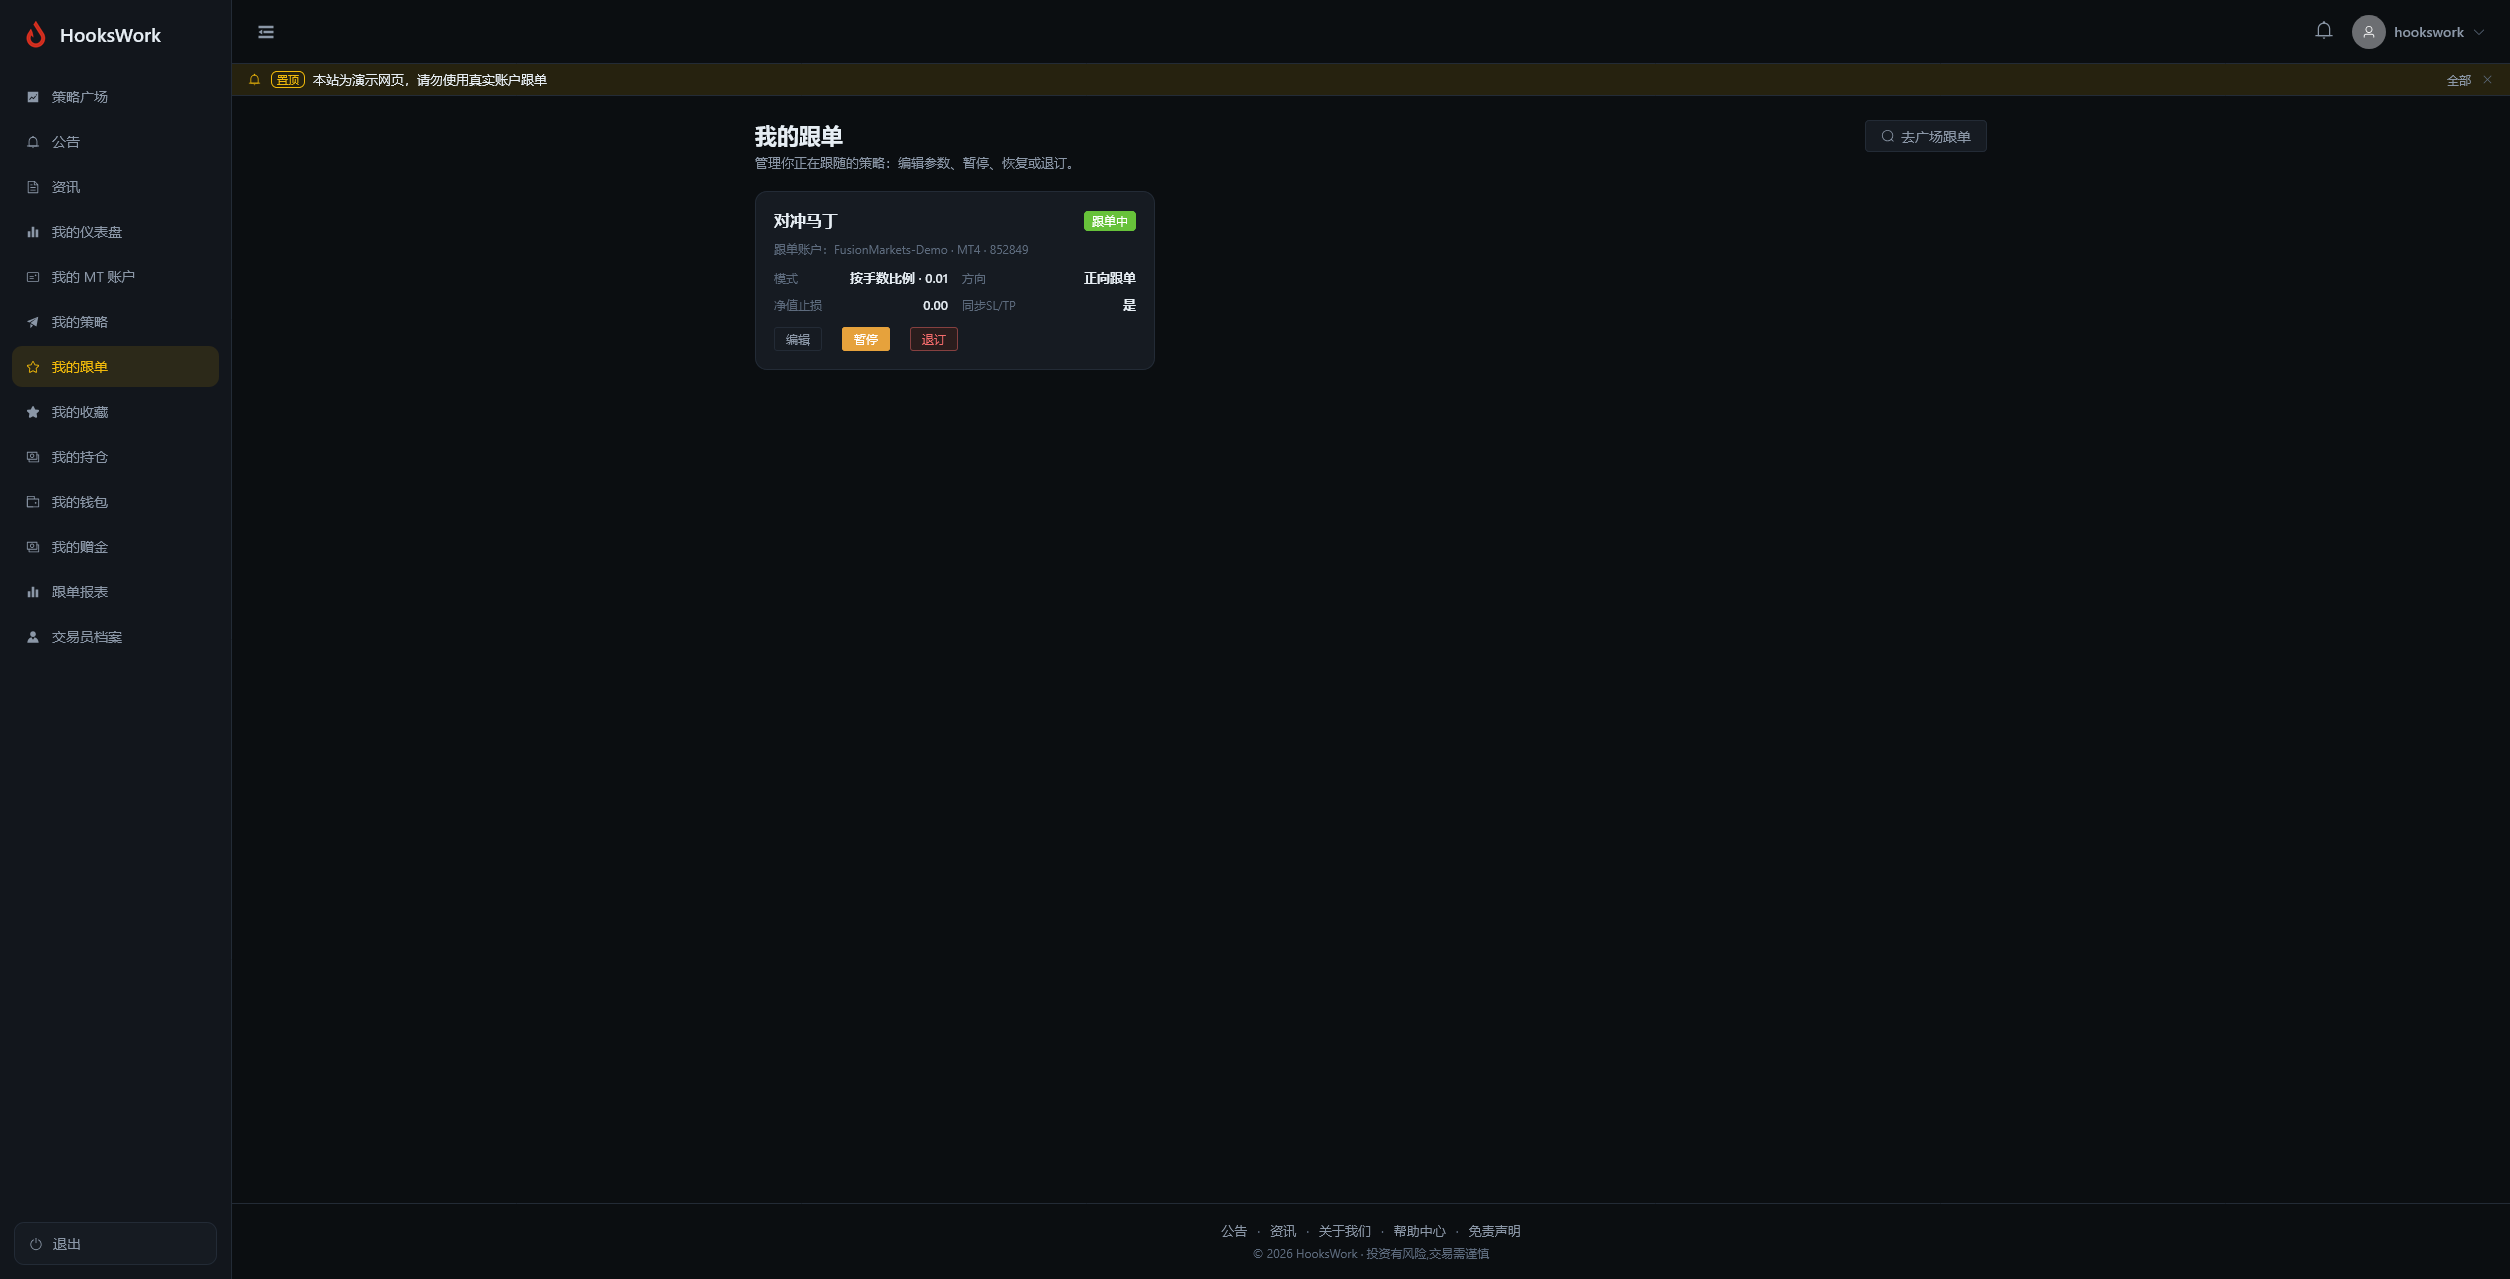Image resolution: width=2510 pixels, height=1279 pixels.
Task: Expand the hookswork account dropdown arrow
Action: click(2479, 32)
